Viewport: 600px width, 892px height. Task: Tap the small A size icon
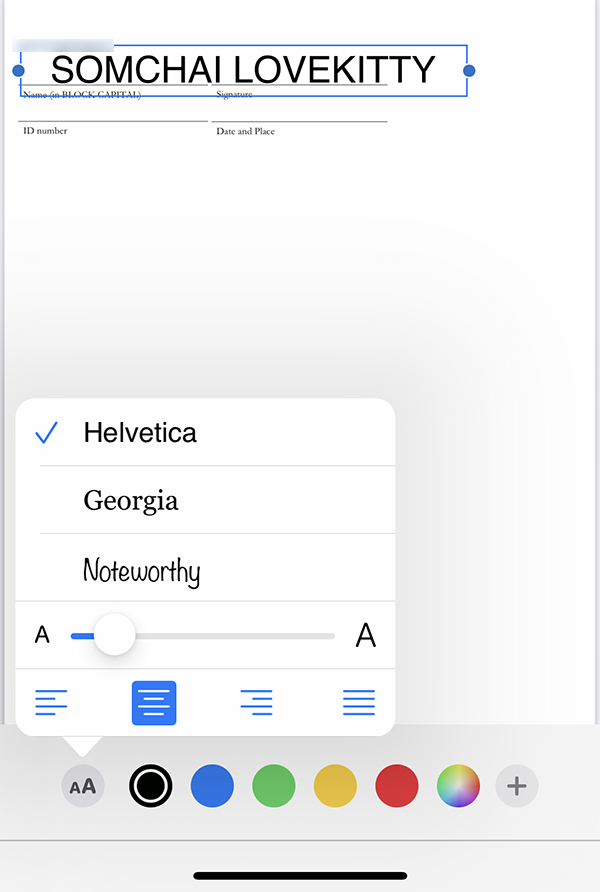(x=42, y=635)
